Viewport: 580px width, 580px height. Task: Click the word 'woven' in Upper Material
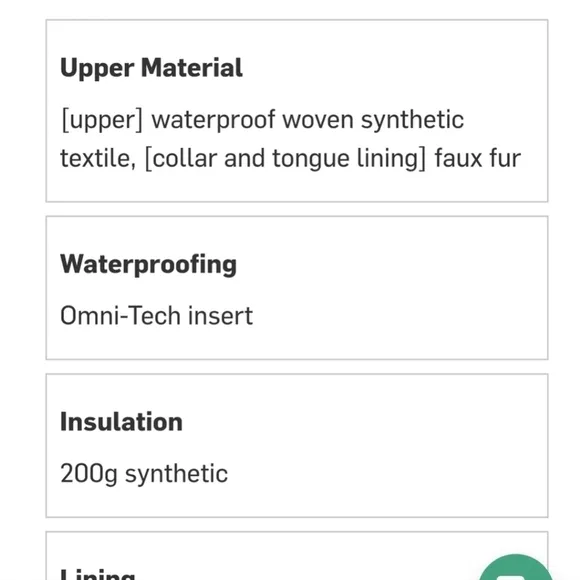318,120
